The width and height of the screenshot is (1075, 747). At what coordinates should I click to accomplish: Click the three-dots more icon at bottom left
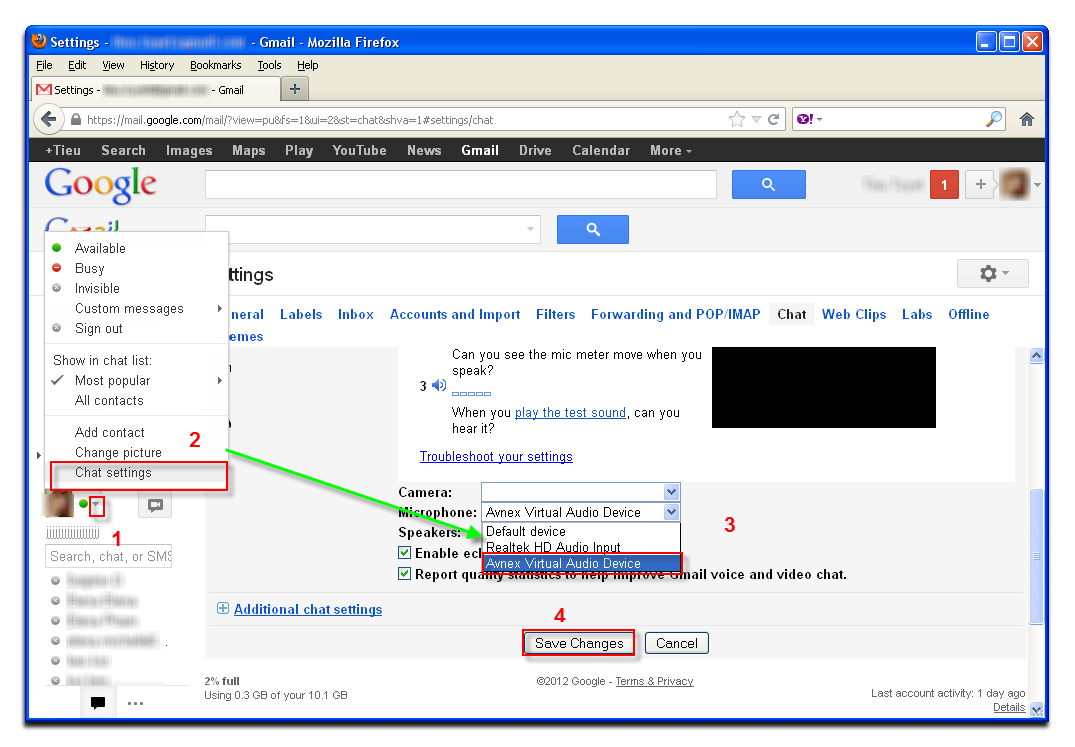[136, 703]
